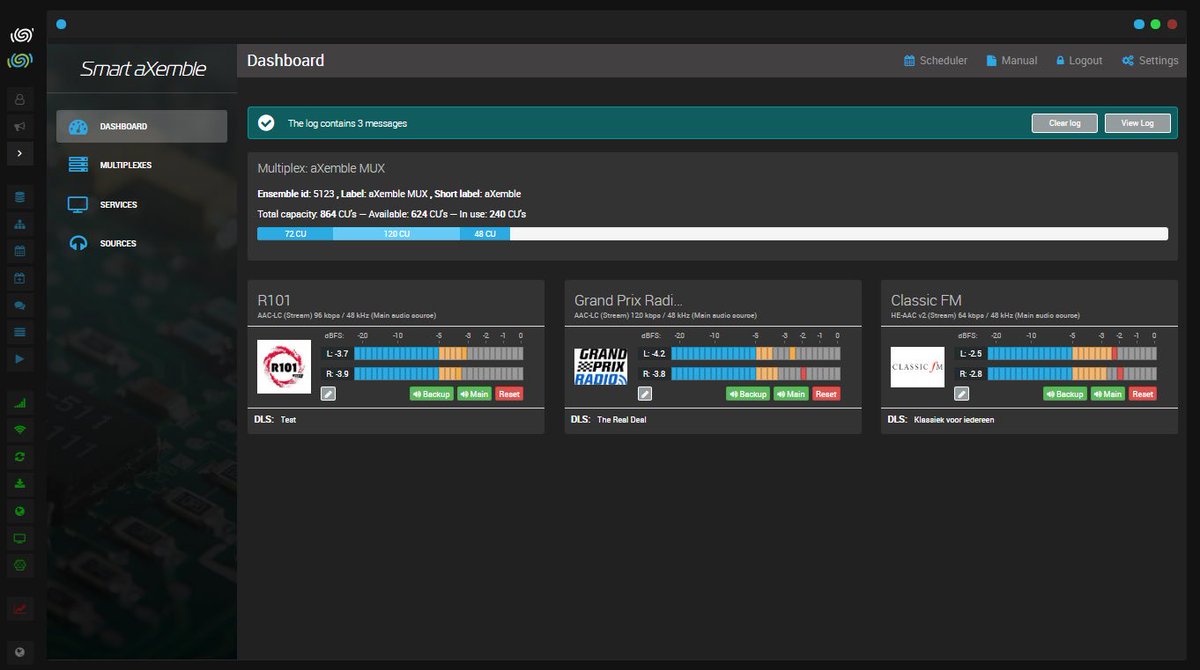Screen dimensions: 1200x670
Task: Reset the Grand Prix Radio audio meters
Action: (x=826, y=394)
